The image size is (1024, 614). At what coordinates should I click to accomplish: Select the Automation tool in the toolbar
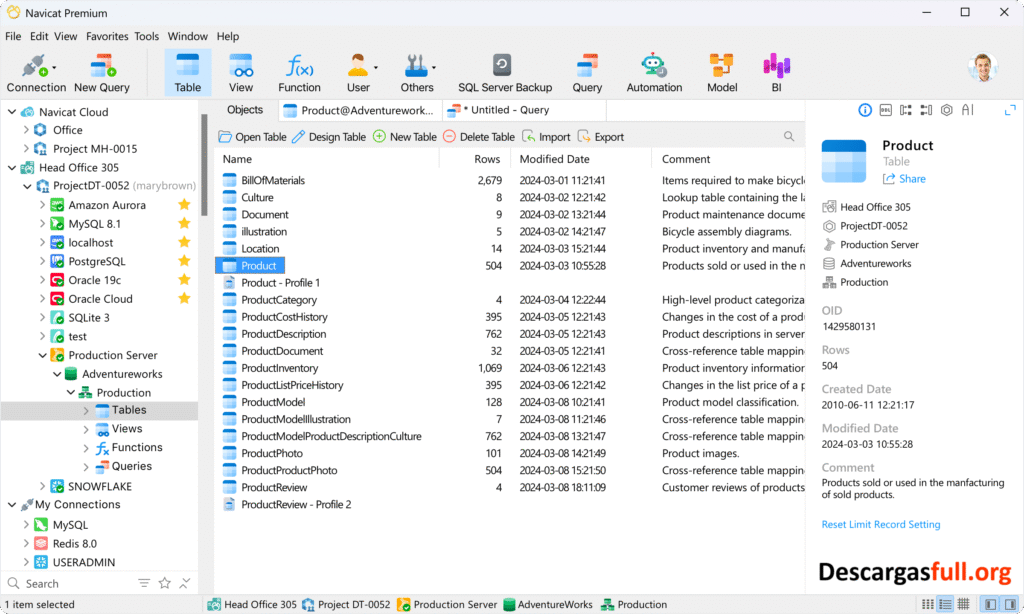click(x=654, y=70)
